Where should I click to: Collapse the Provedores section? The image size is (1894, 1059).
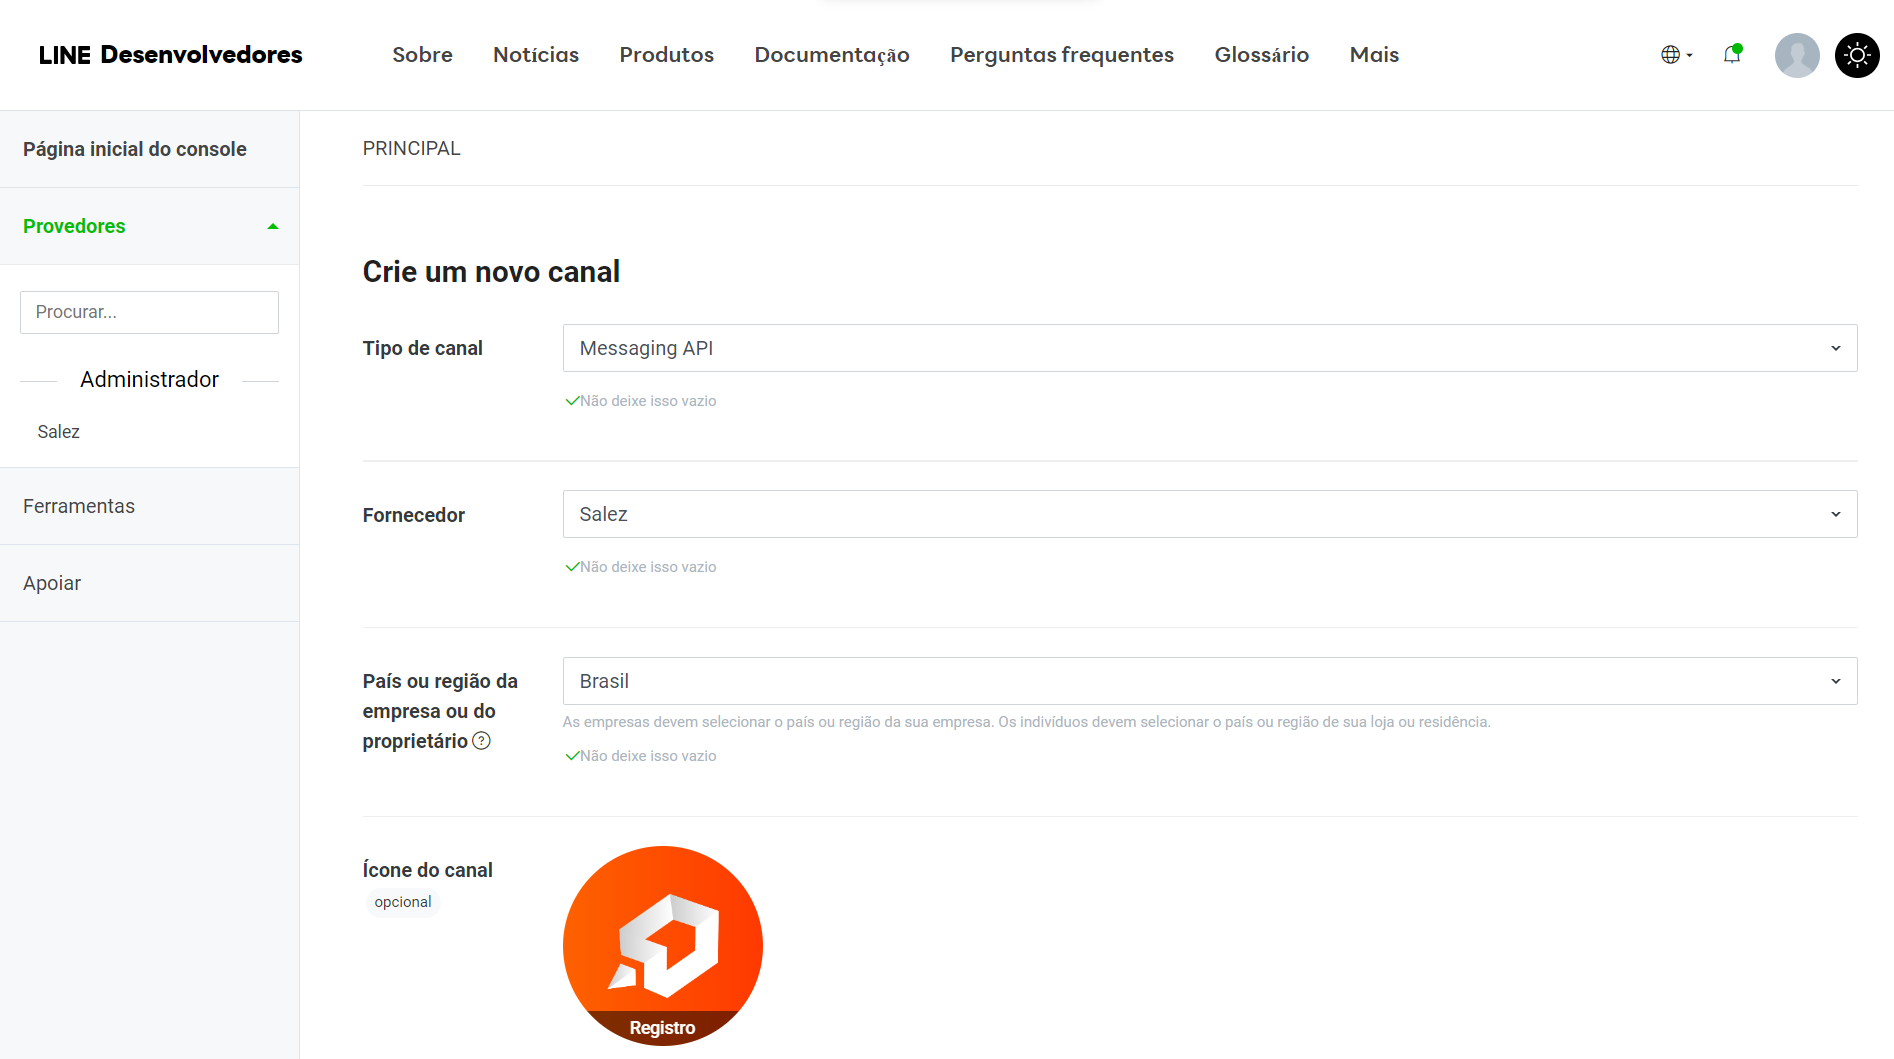pos(149,226)
